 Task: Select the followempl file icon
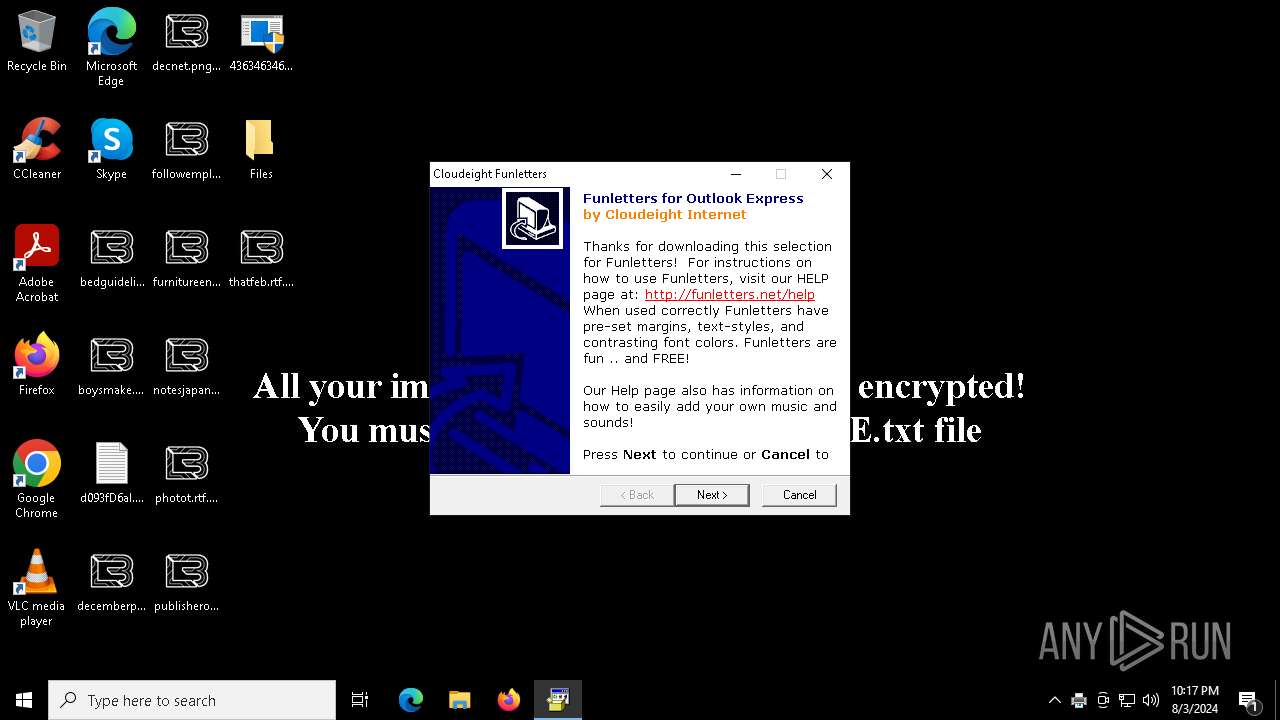coord(186,149)
